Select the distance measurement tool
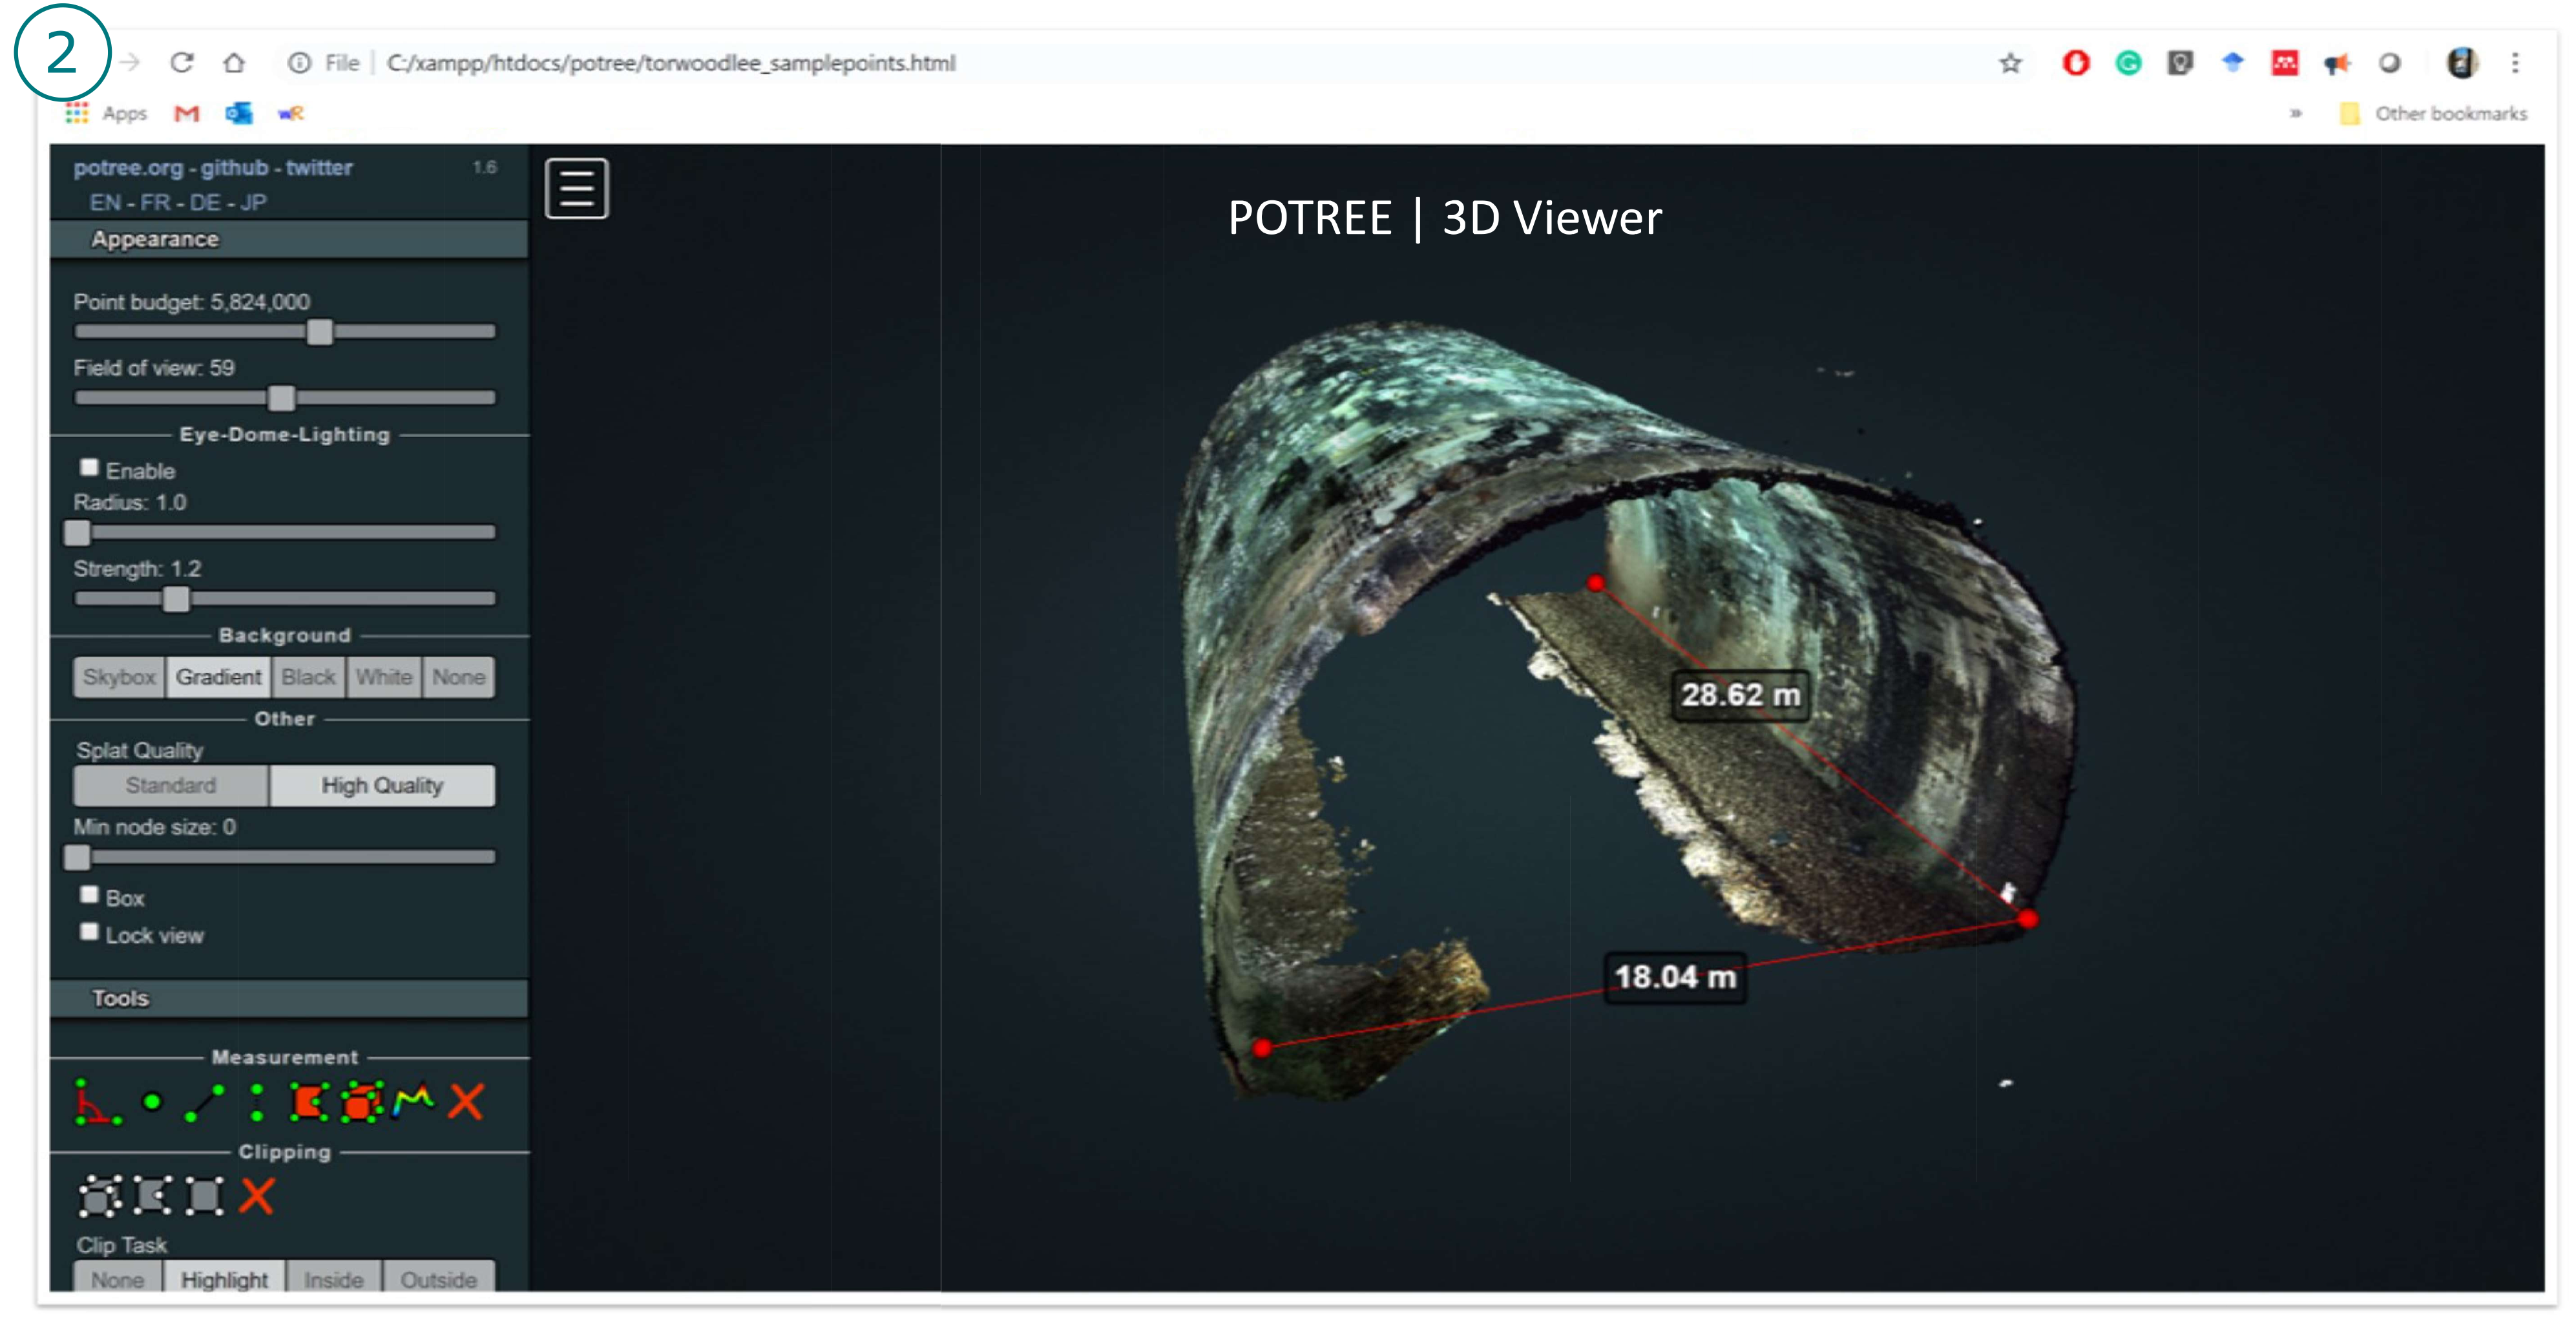The image size is (2576, 1324). (205, 1102)
